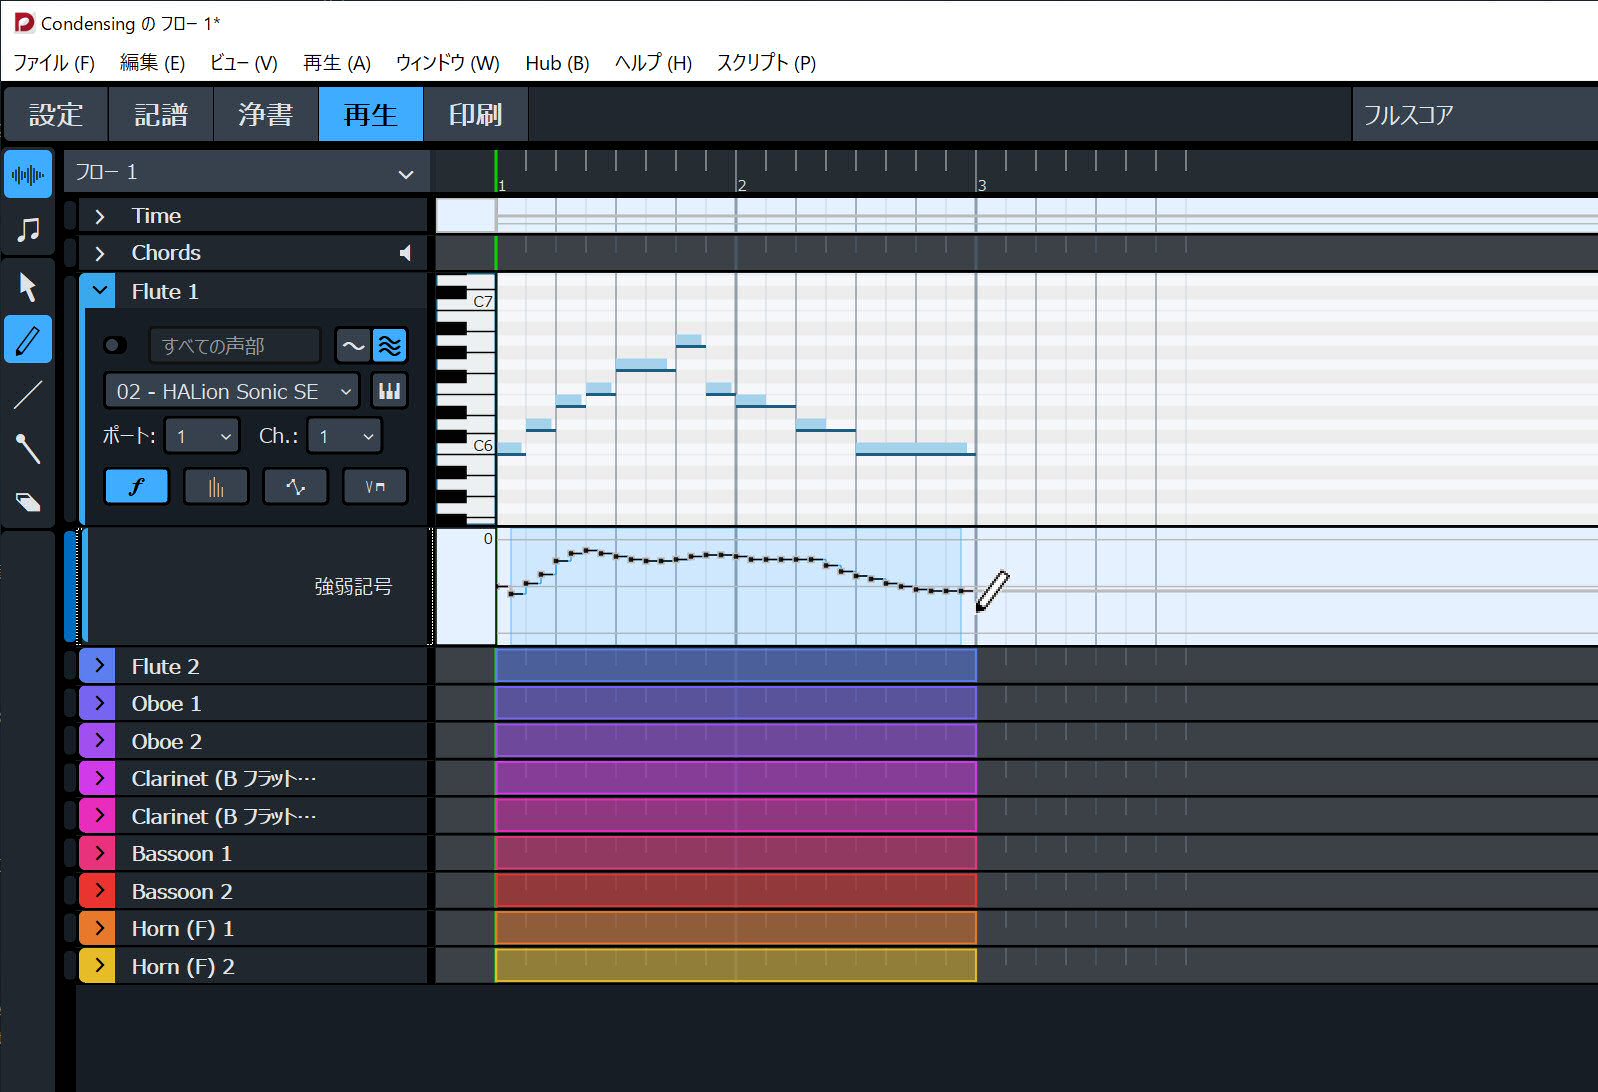1598x1092 pixels.
Task: Switch to the 印刷 mode tab
Action: point(476,114)
